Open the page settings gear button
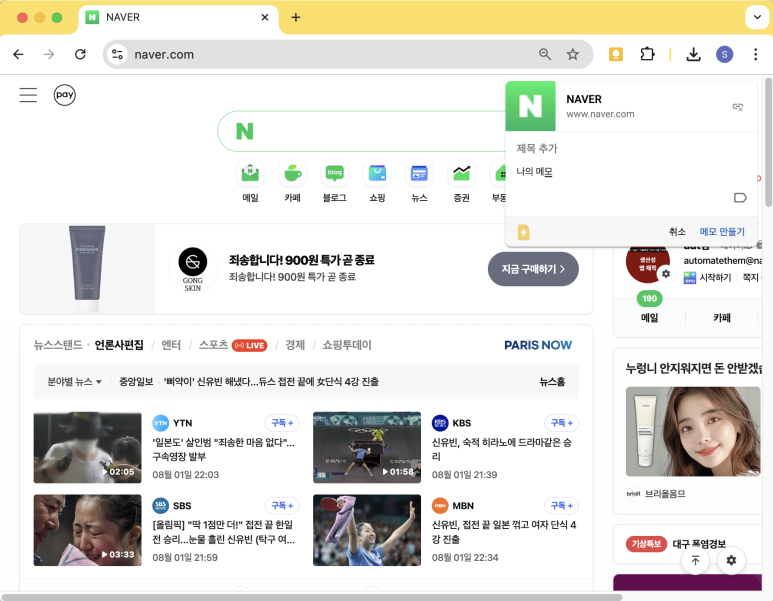This screenshot has width=773, height=601. pos(731,560)
